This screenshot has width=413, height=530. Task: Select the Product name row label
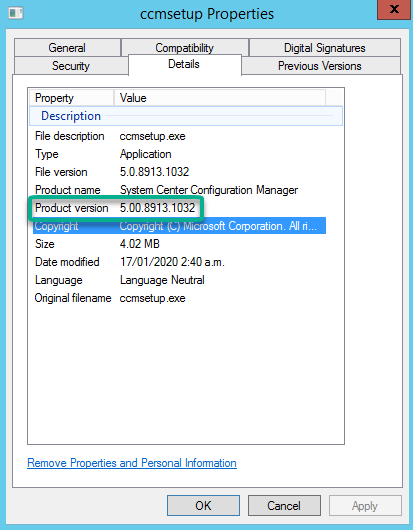tap(68, 190)
